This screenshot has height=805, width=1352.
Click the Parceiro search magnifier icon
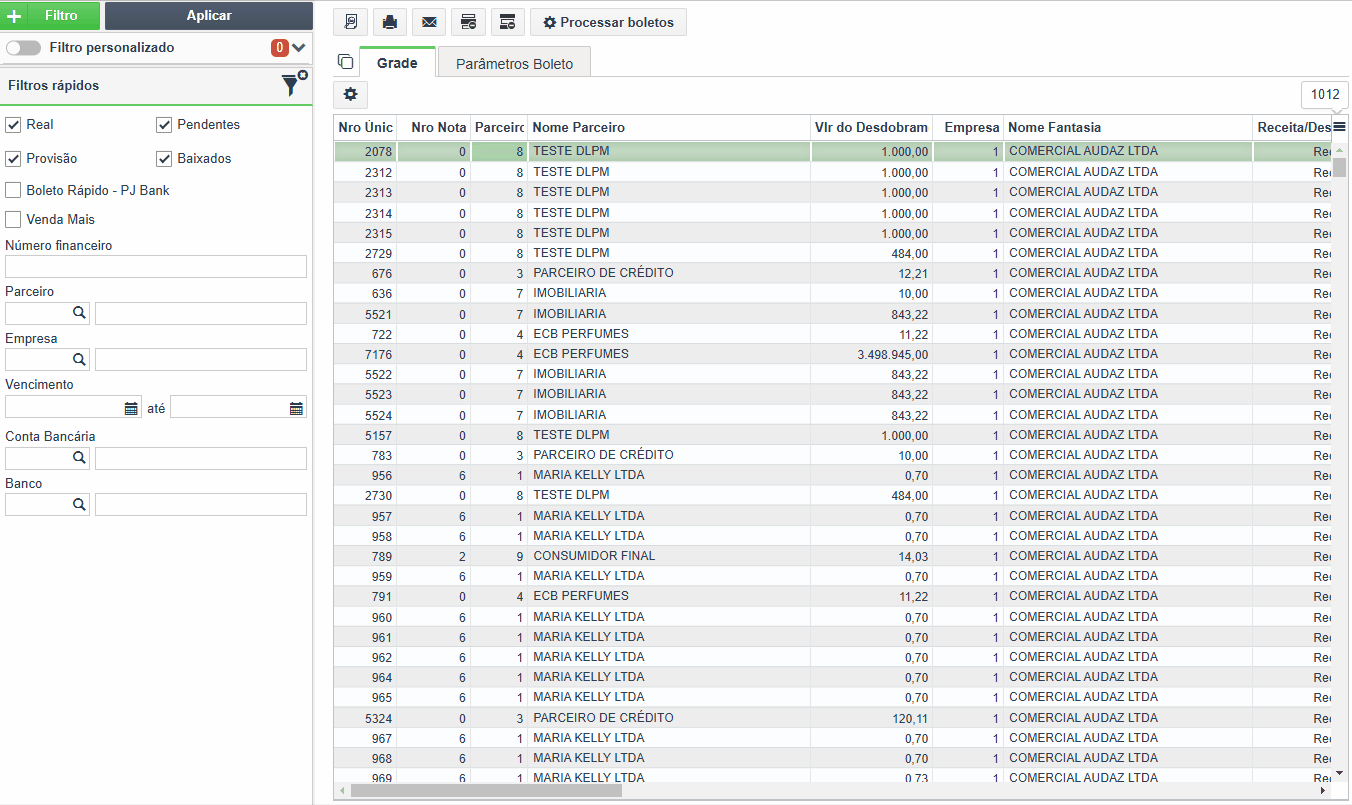click(79, 313)
